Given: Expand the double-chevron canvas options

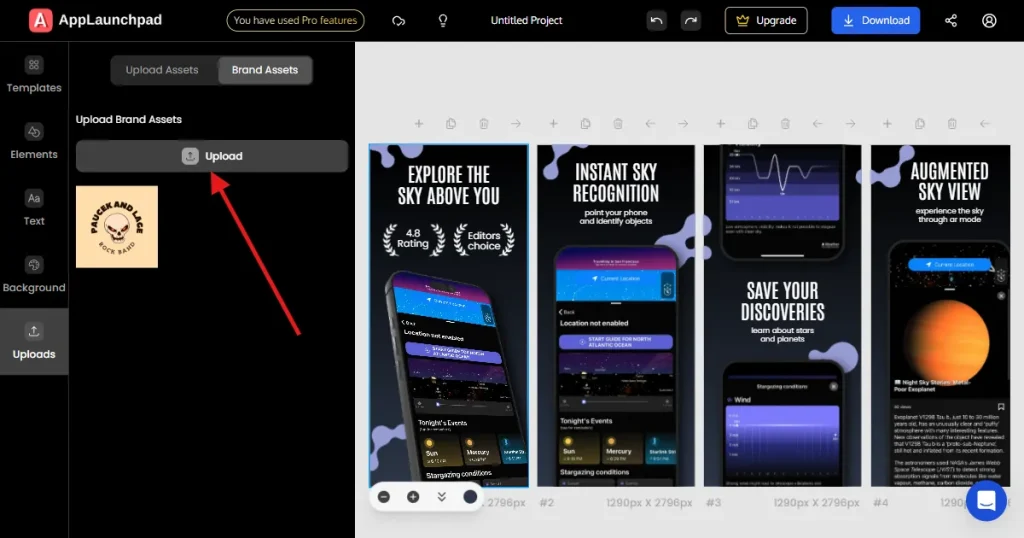Looking at the screenshot, I should pyautogui.click(x=441, y=497).
